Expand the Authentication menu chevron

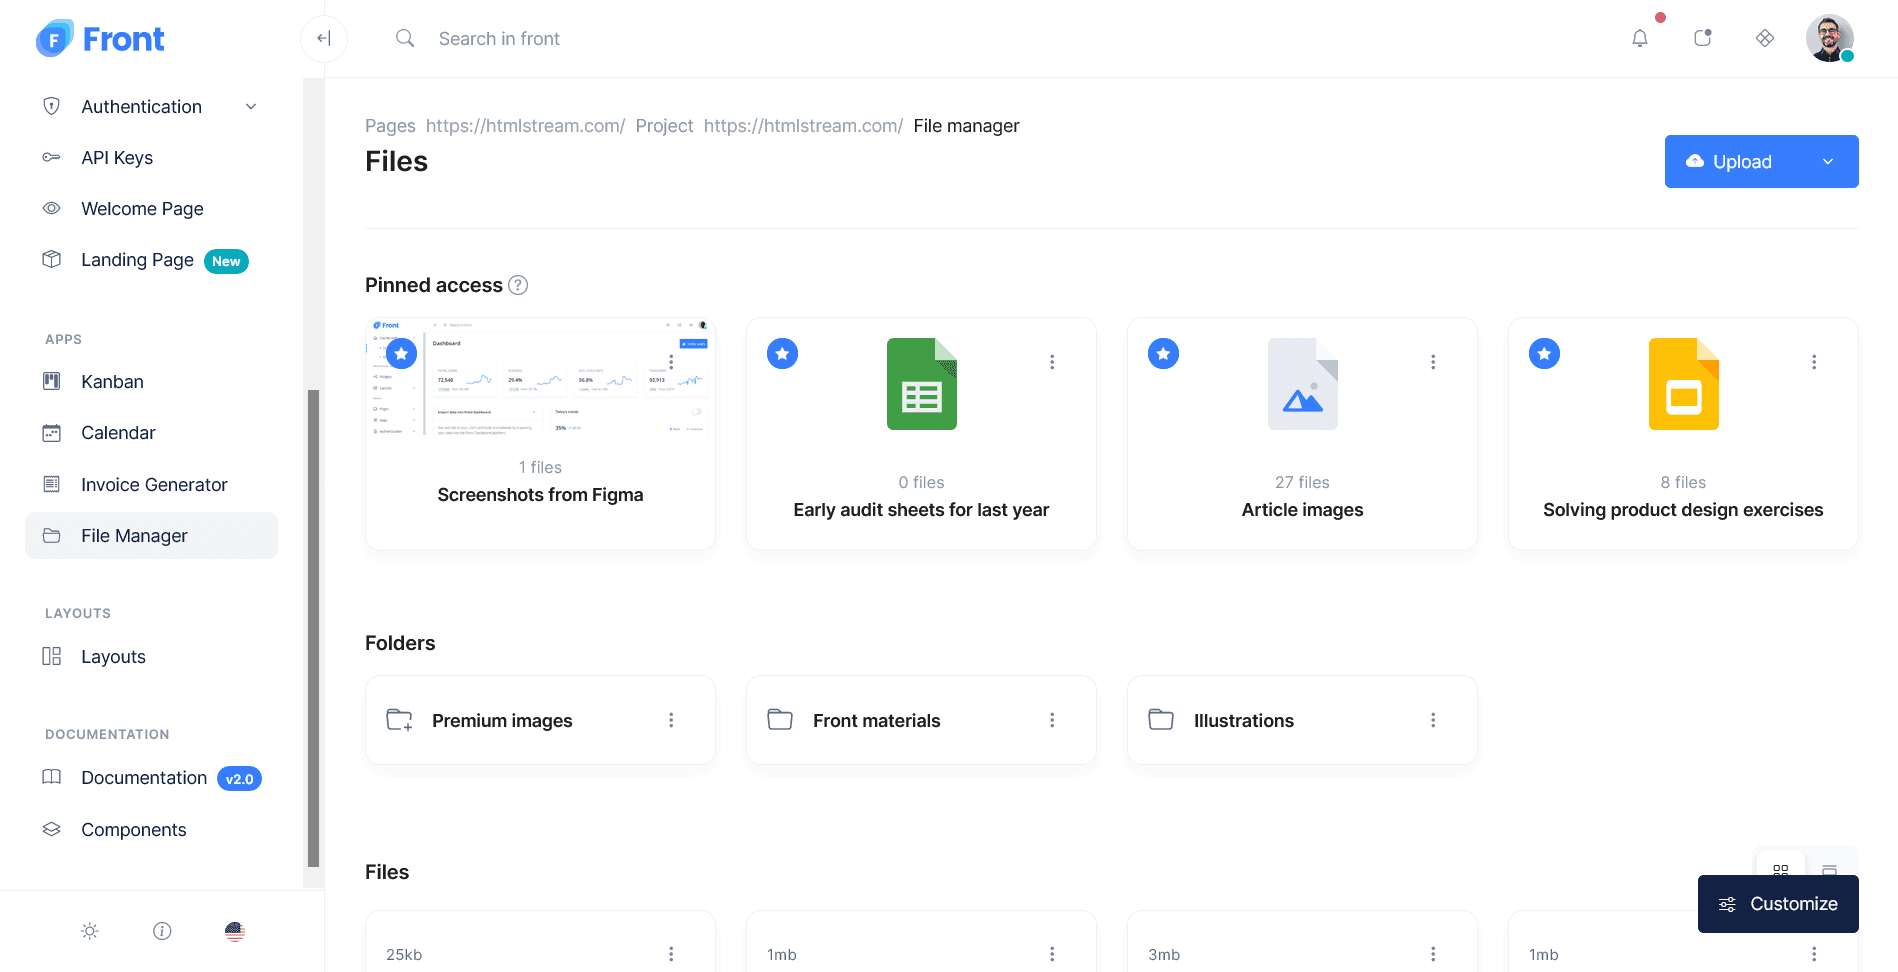(x=251, y=107)
